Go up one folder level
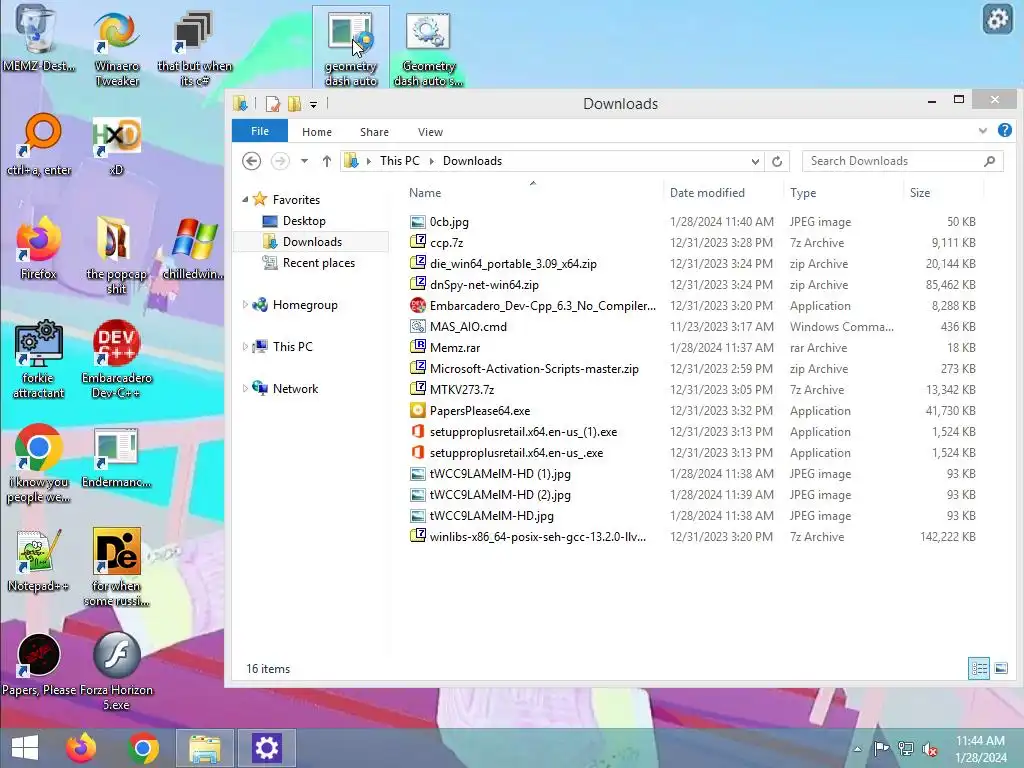Viewport: 1024px width, 768px height. click(x=327, y=161)
